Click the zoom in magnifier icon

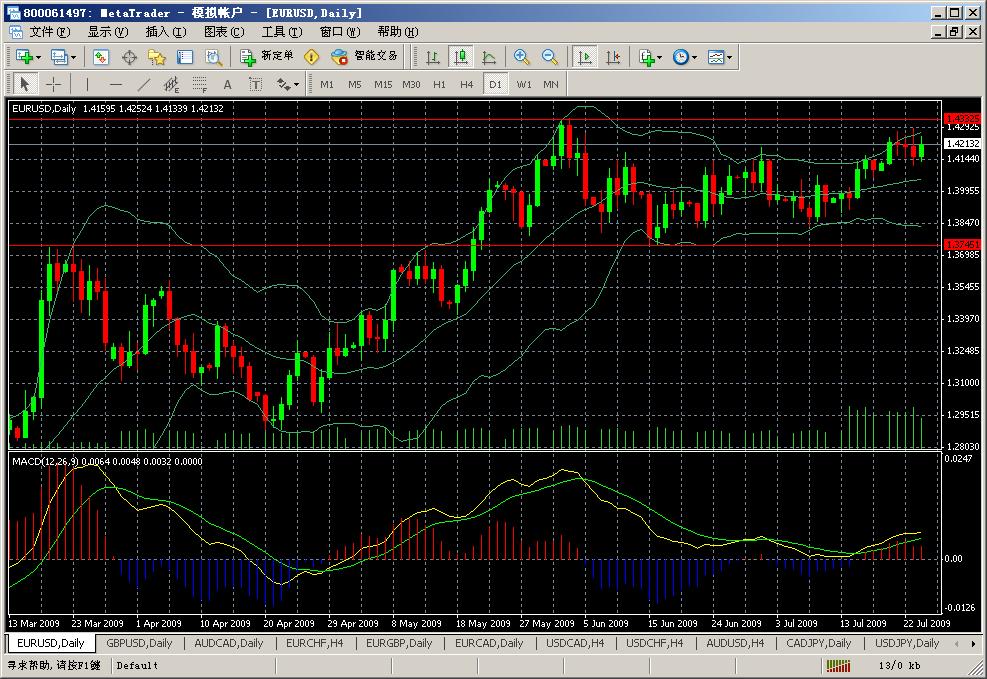tap(522, 57)
